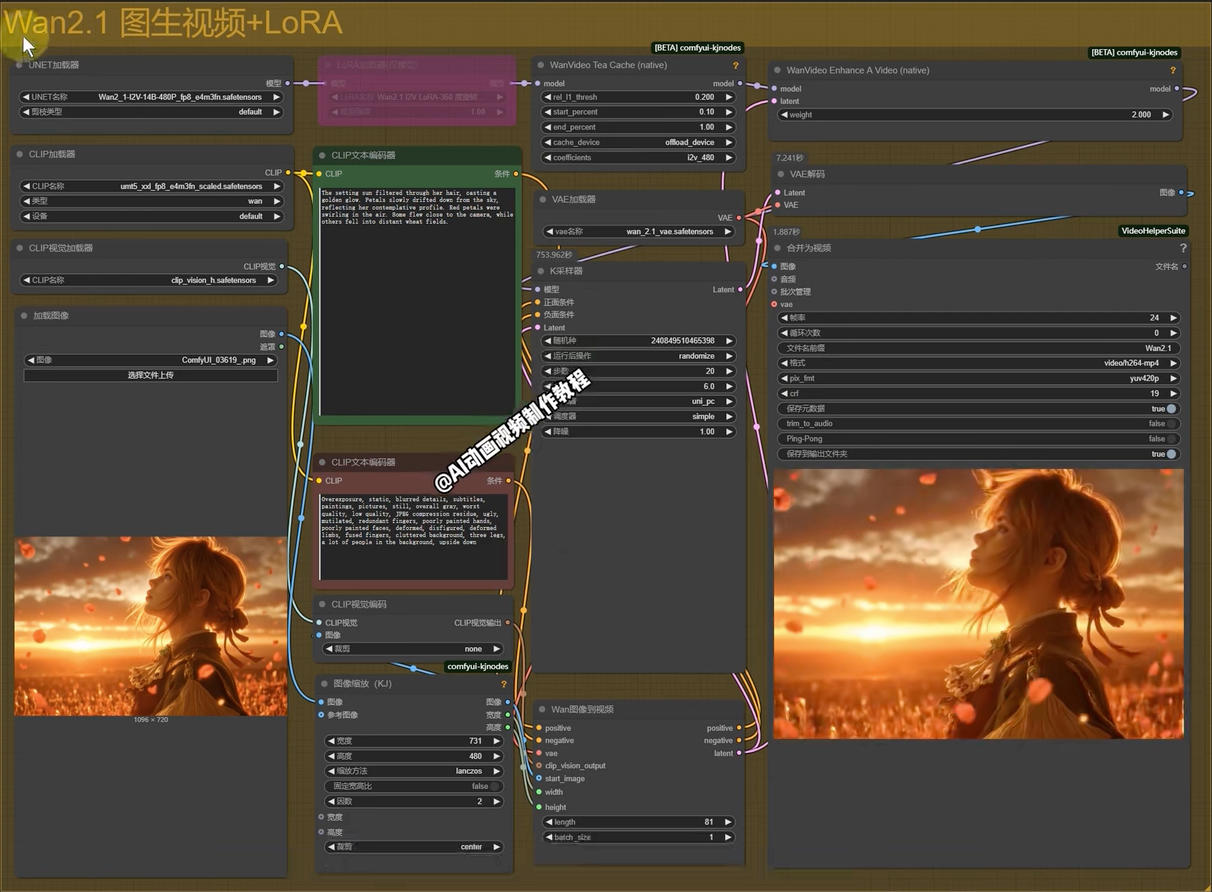Screen dimensions: 1212x892
Task: Click the output video preview in 合并为视频
Action: point(978,604)
